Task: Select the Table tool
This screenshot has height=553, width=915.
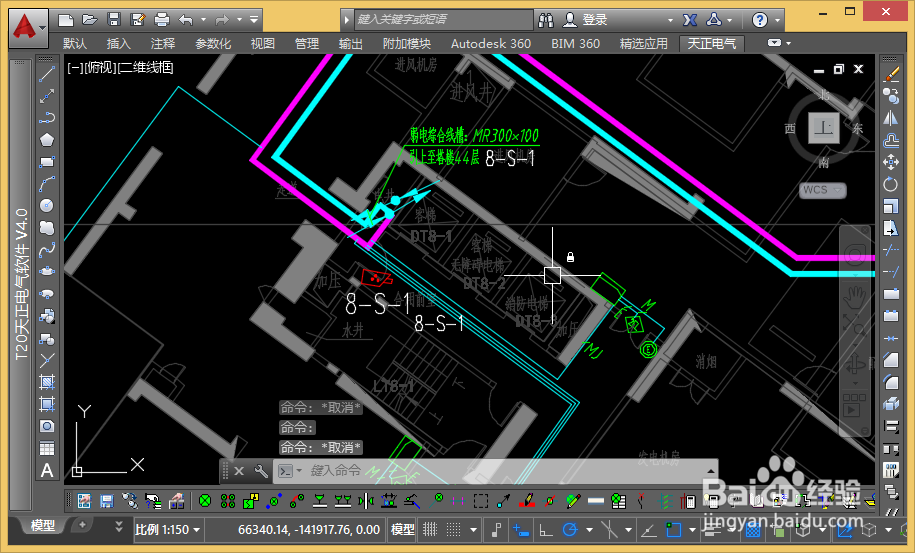Action: pyautogui.click(x=47, y=448)
